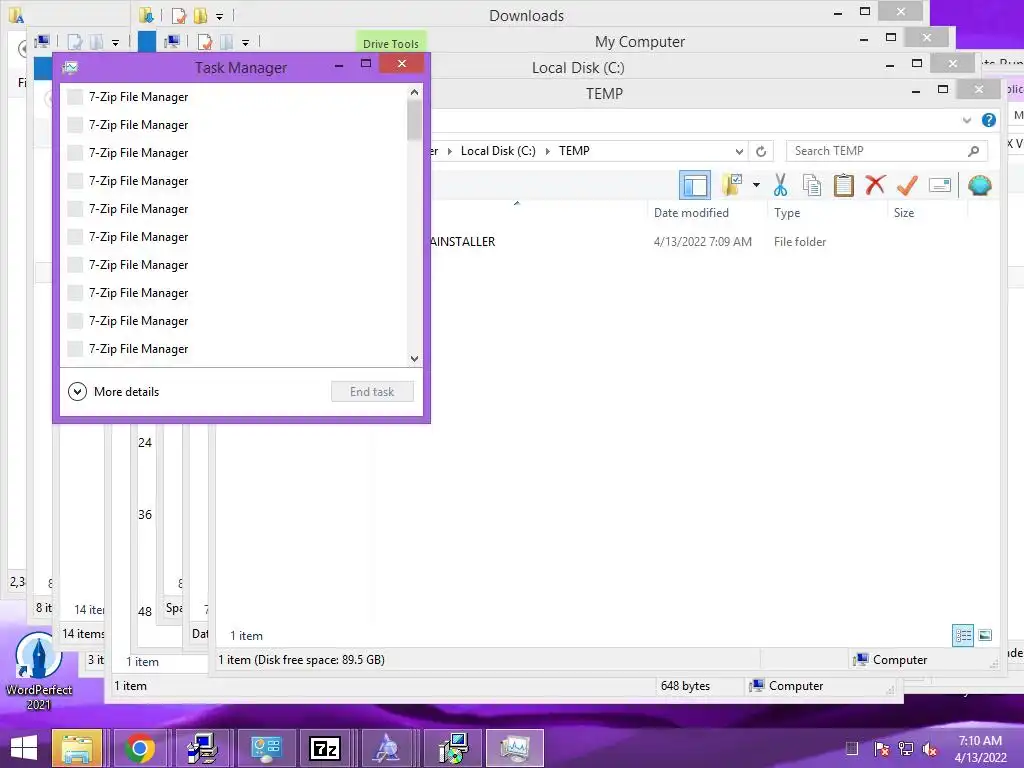1024x768 pixels.
Task: Expand the ribbon chevron beside Help
Action: [967, 120]
